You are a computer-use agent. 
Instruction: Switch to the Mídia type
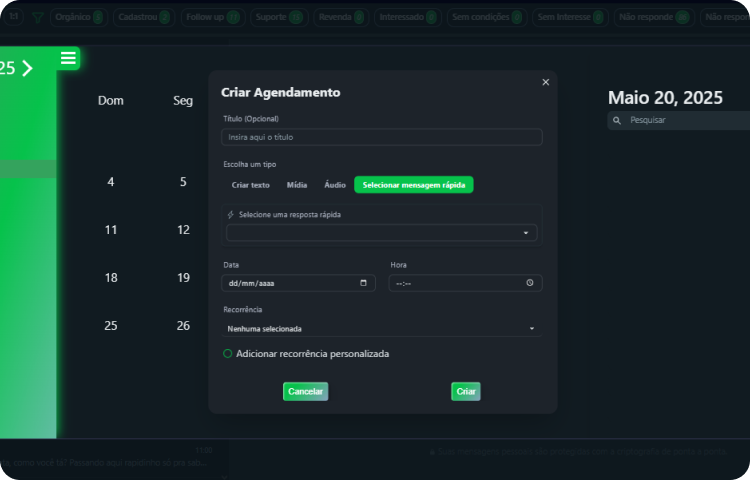coord(297,185)
